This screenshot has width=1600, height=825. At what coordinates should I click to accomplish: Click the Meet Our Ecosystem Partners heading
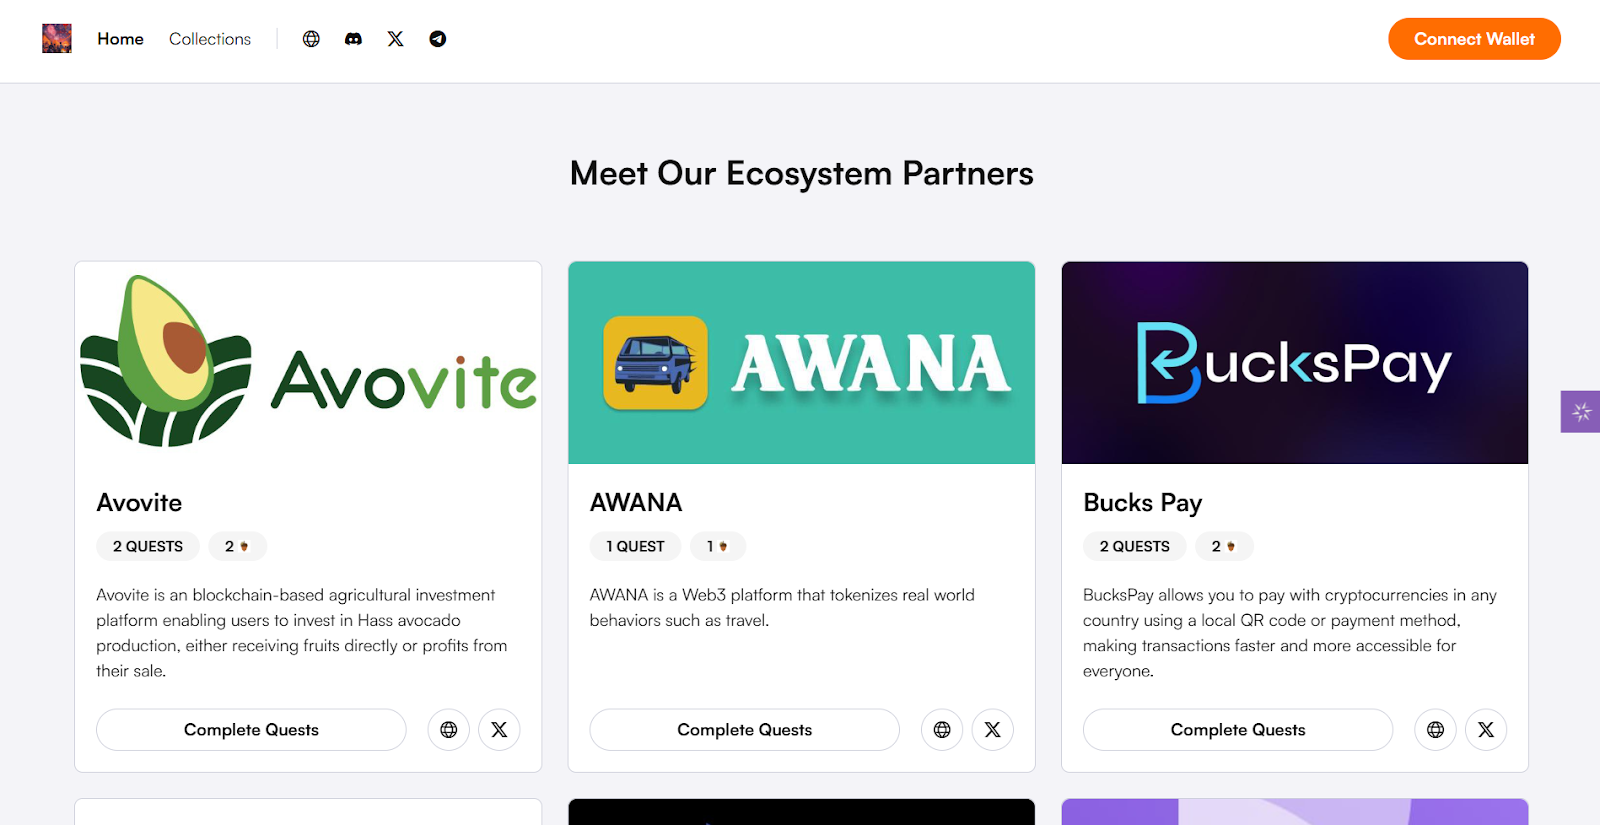coord(802,174)
